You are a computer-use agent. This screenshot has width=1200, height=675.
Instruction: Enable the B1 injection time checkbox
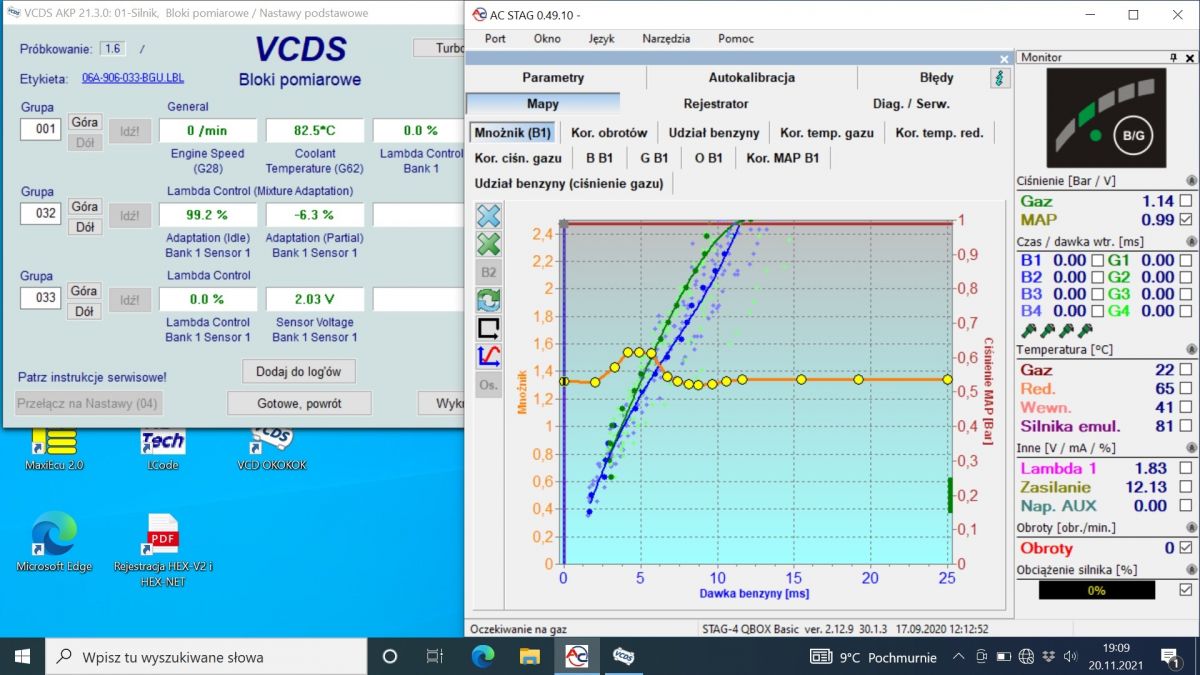tap(1097, 260)
